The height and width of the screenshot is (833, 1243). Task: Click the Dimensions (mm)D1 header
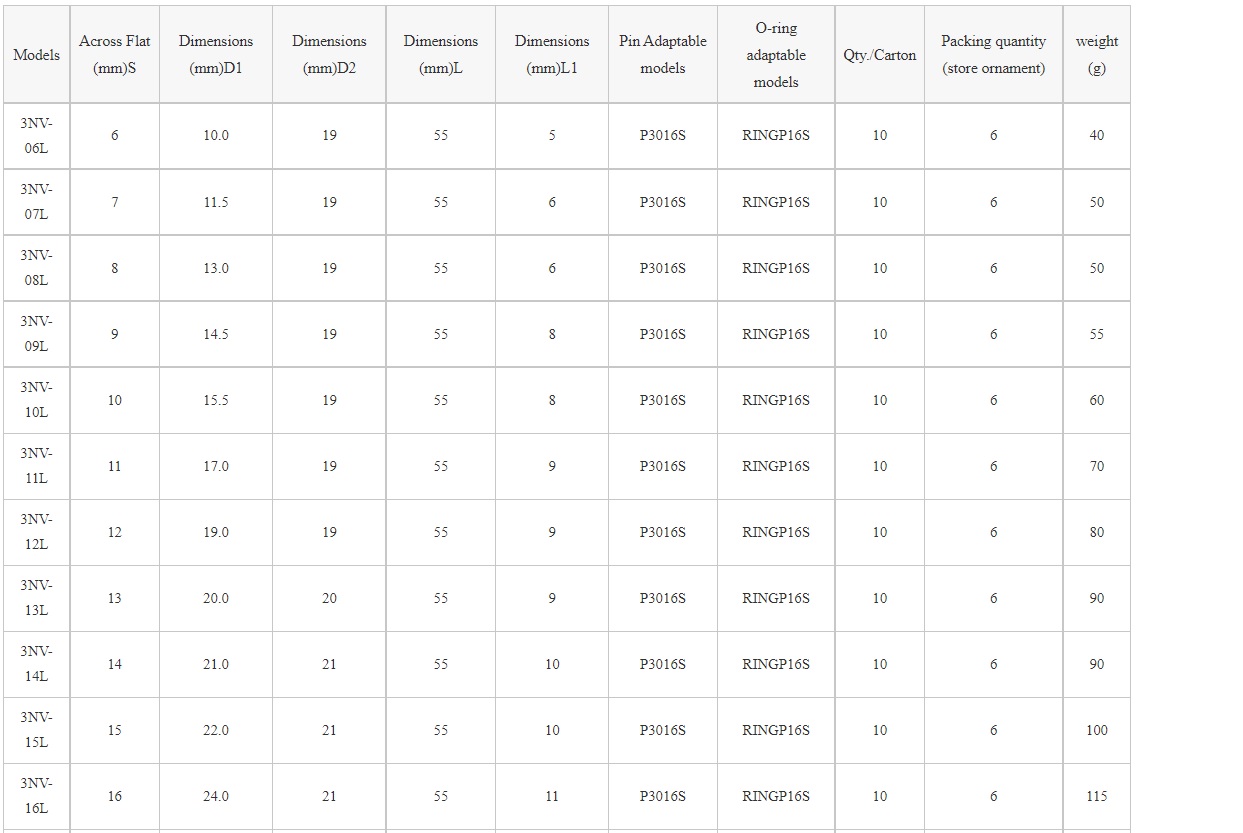216,55
